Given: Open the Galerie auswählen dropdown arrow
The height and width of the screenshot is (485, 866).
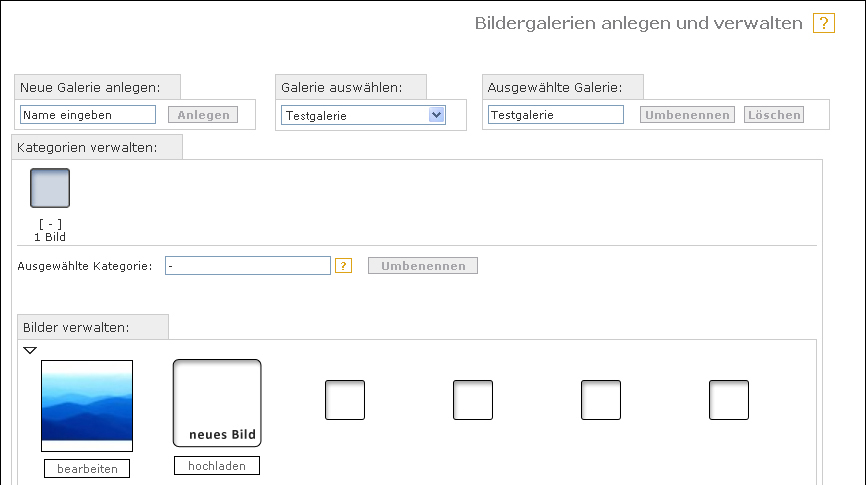Looking at the screenshot, I should tap(436, 115).
